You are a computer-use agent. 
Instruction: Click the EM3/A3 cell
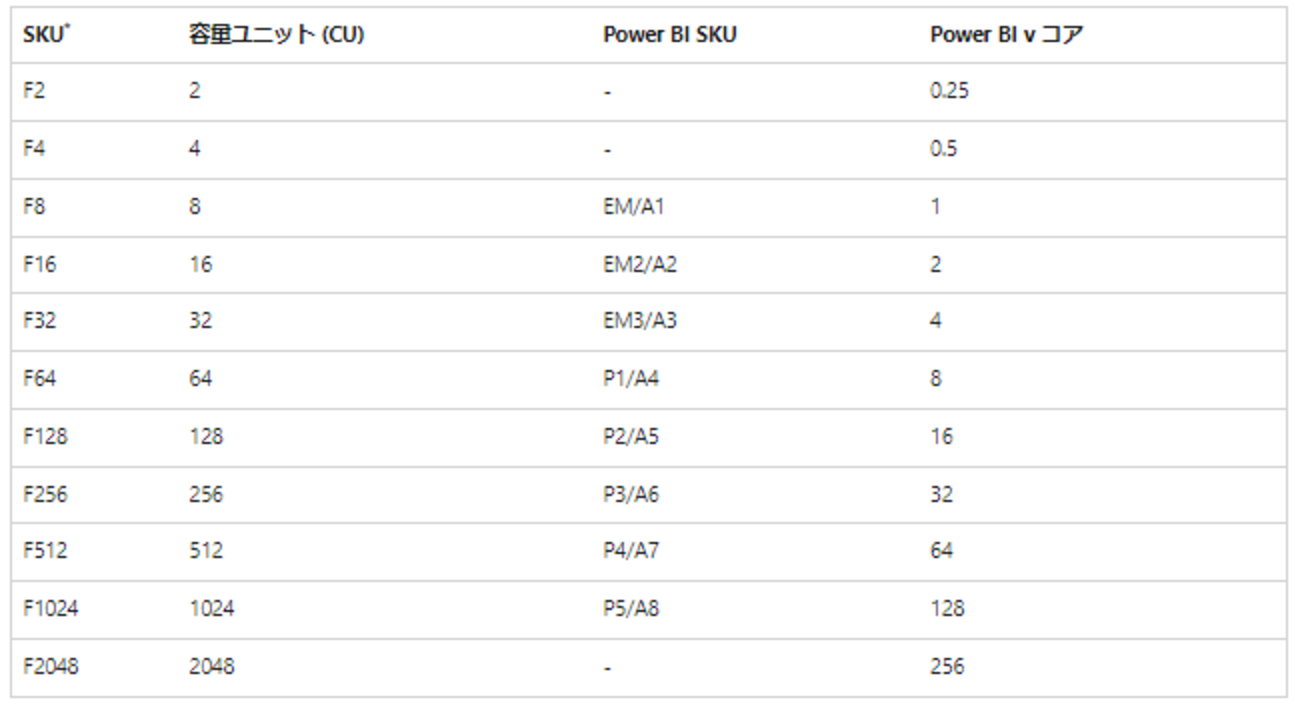point(640,322)
